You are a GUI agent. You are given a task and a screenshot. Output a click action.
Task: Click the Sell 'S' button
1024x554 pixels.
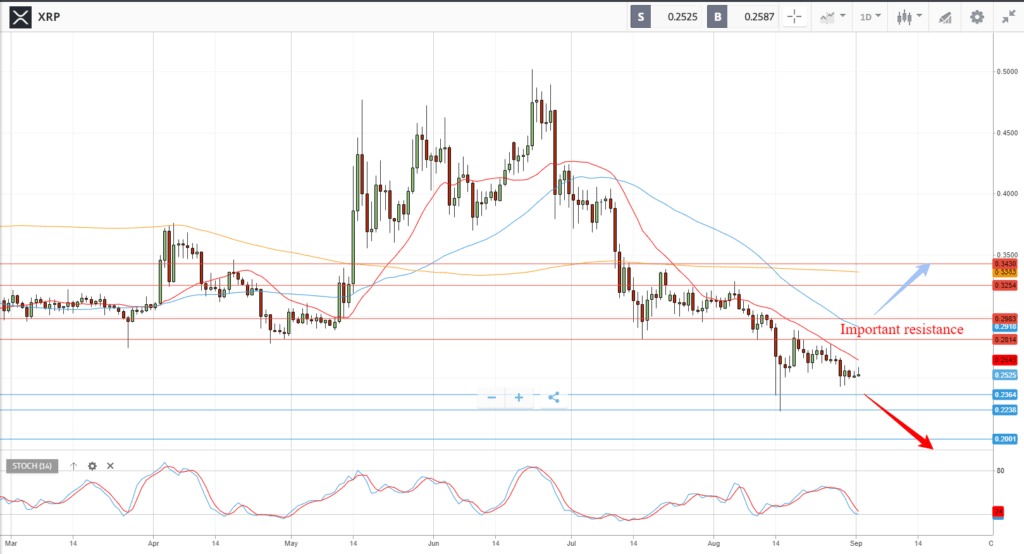click(x=641, y=17)
